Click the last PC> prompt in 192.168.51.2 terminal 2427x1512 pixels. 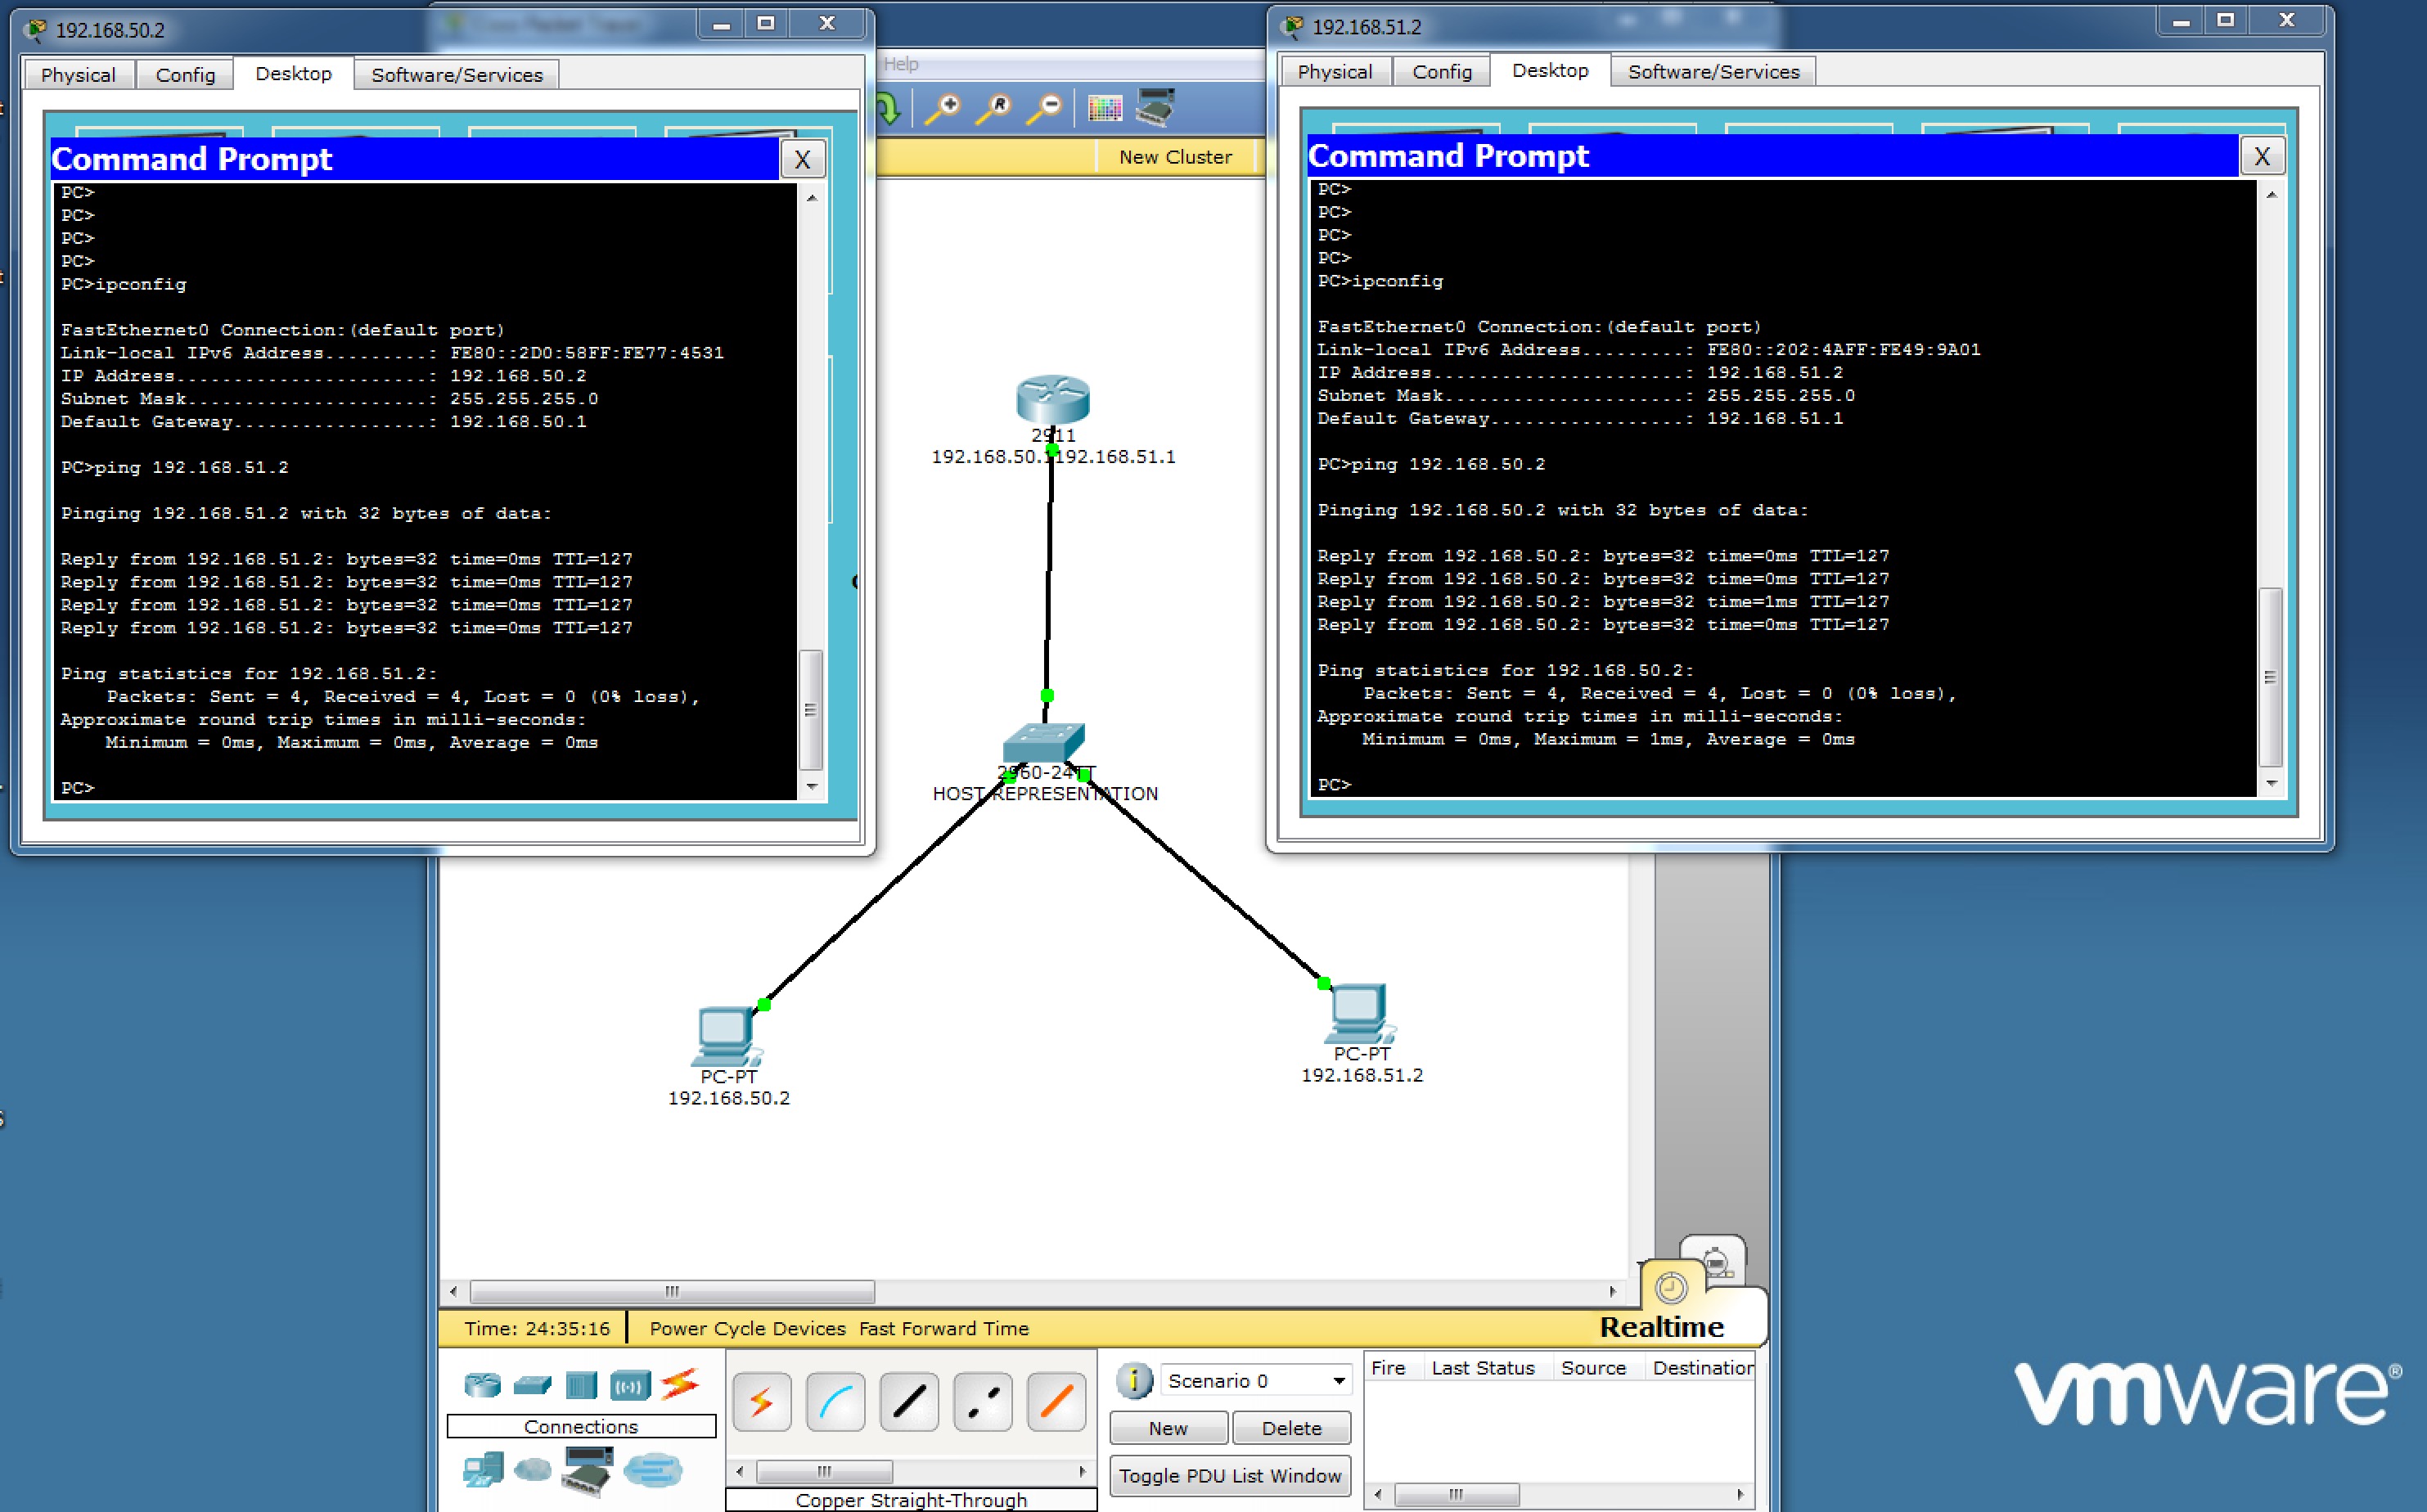[x=1334, y=785]
